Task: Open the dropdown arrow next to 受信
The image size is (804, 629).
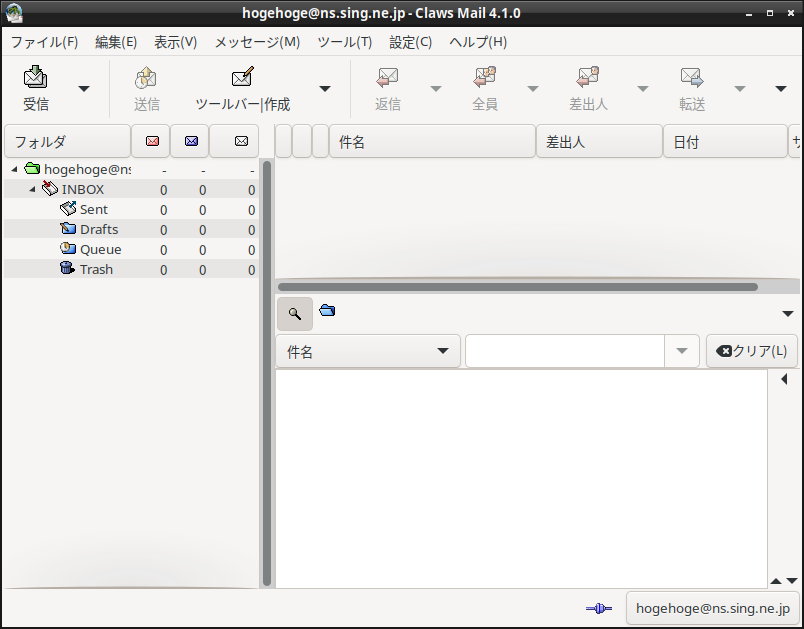Action: pos(84,89)
